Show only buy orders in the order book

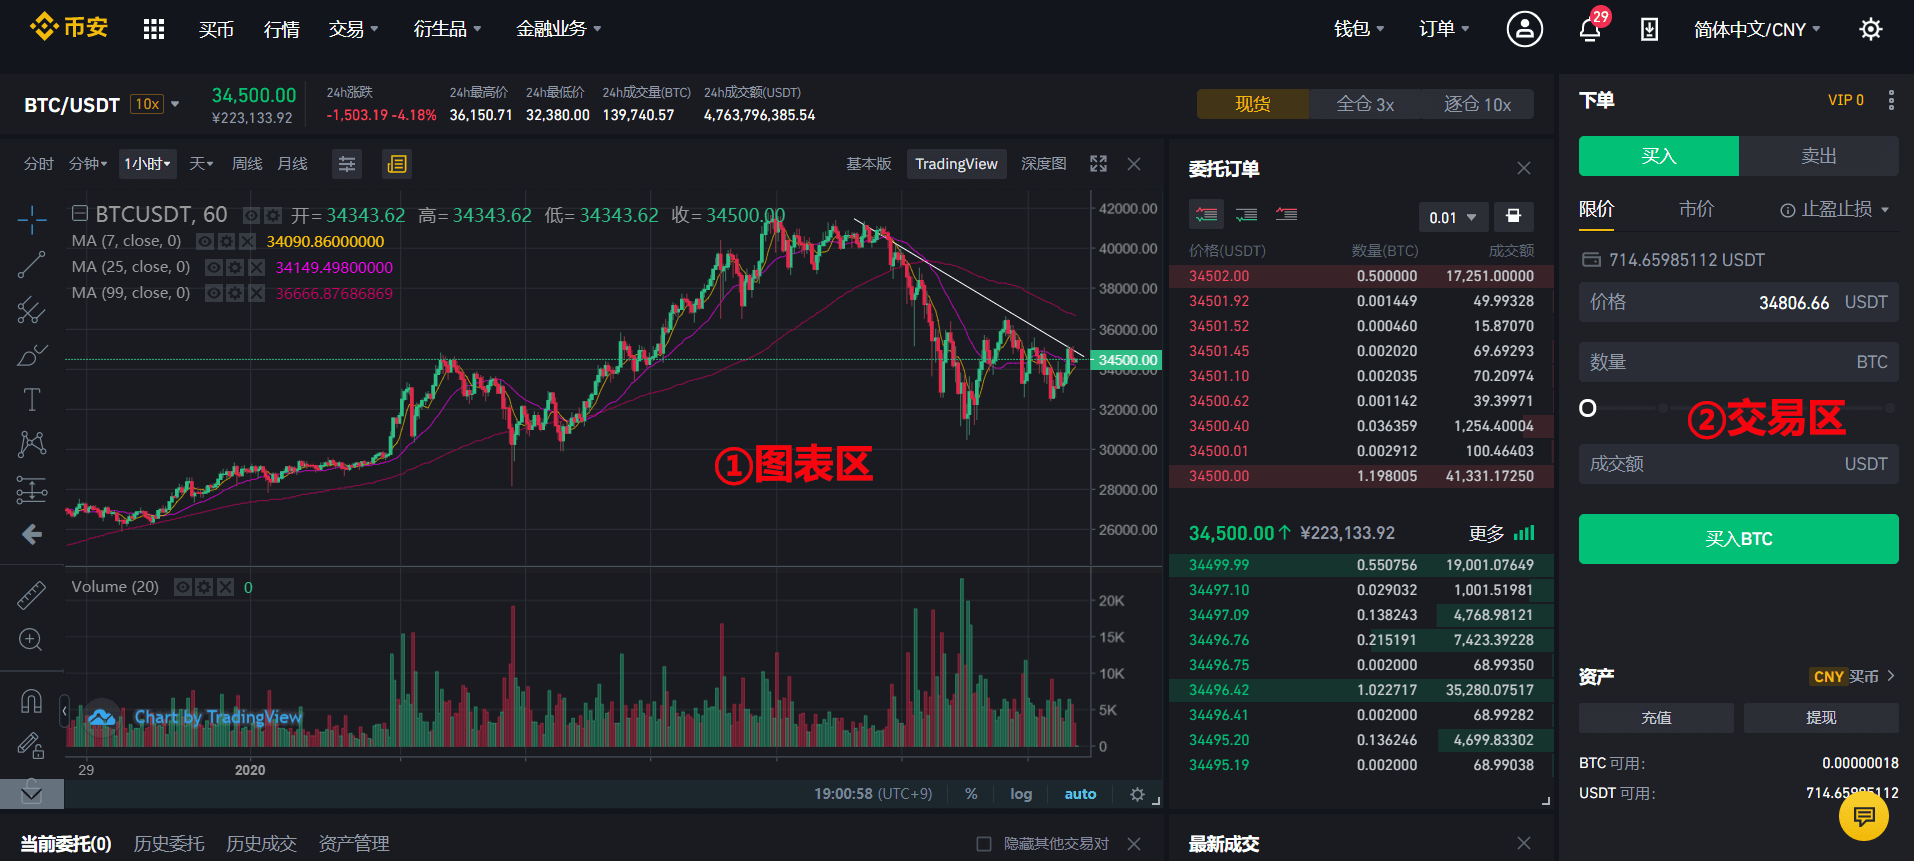pos(1247,214)
